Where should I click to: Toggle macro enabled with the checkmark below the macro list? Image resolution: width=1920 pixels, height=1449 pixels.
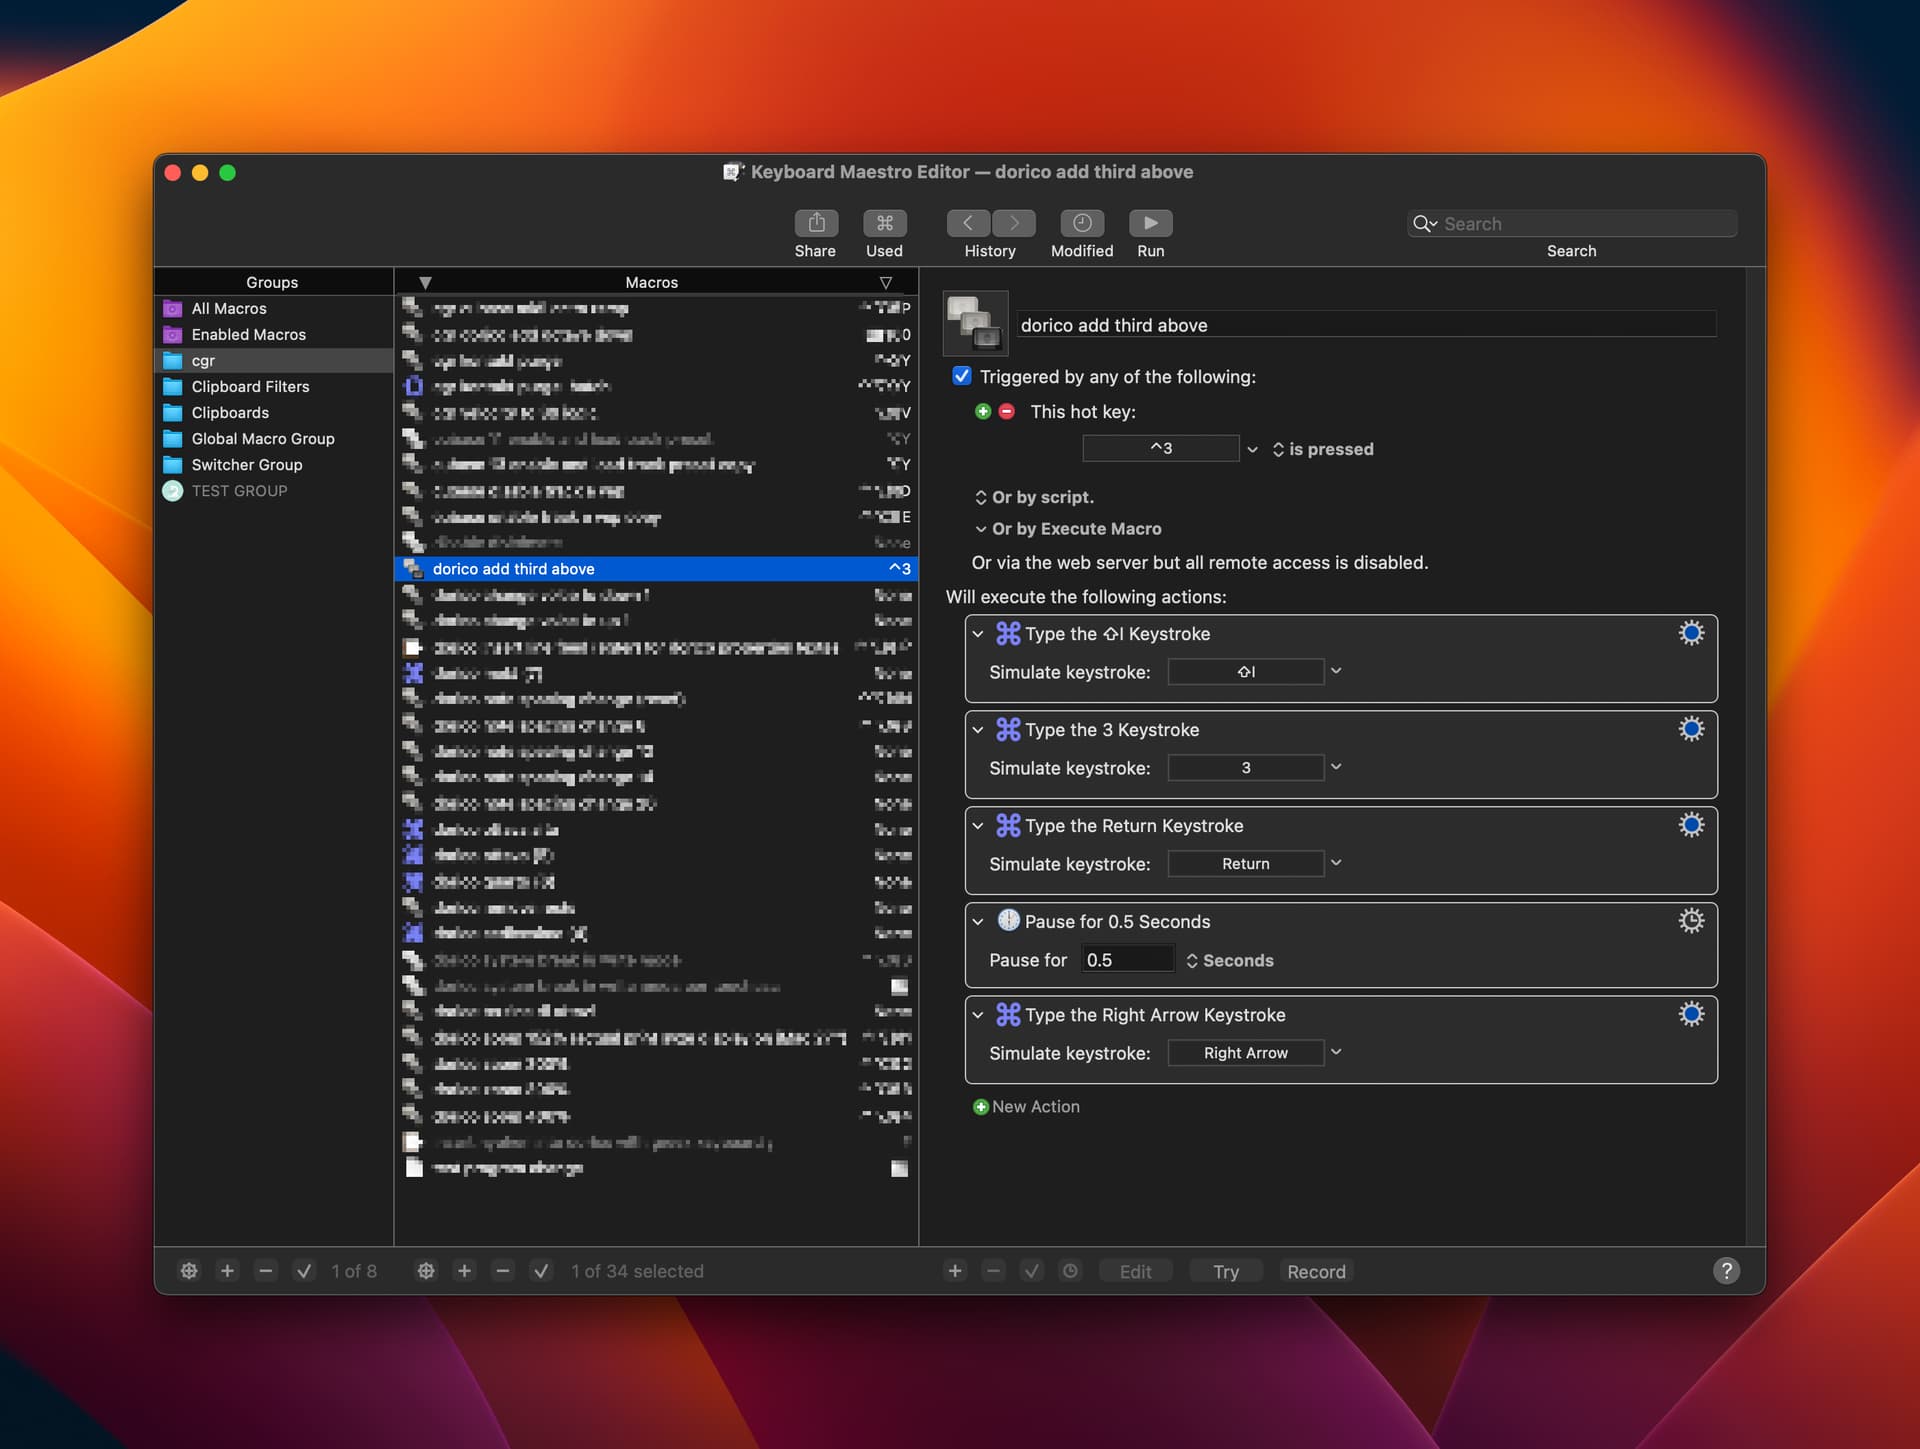click(541, 1270)
